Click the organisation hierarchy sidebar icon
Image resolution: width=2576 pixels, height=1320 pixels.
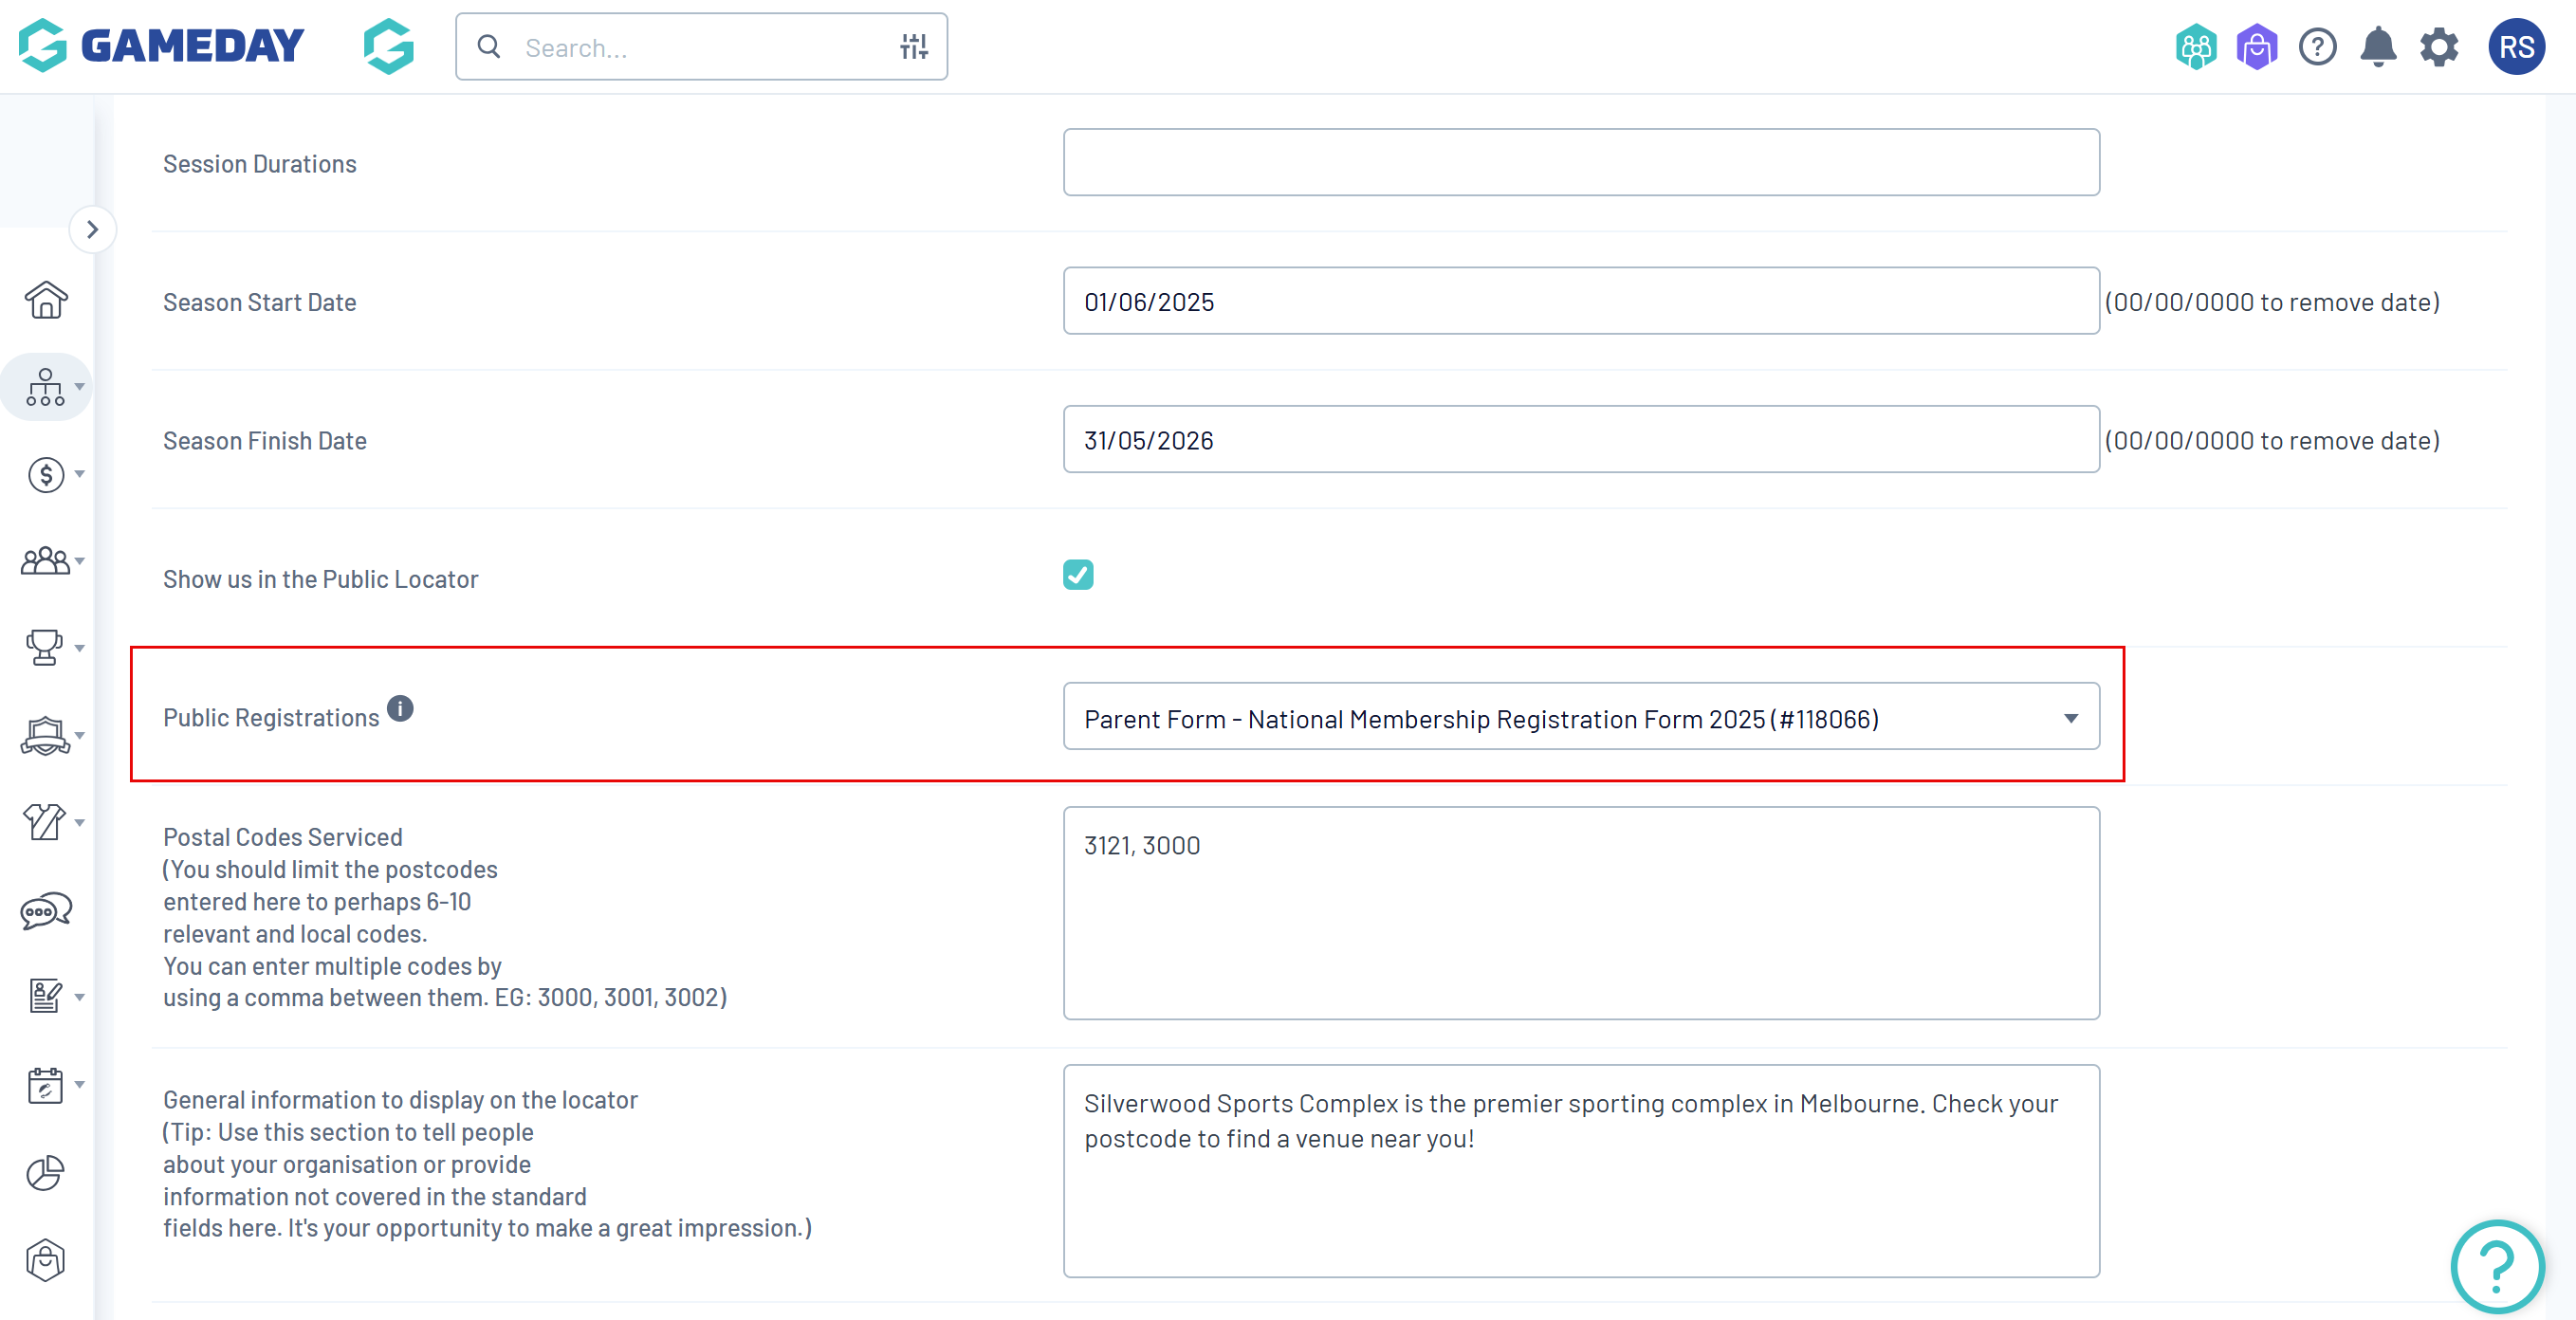click(46, 387)
